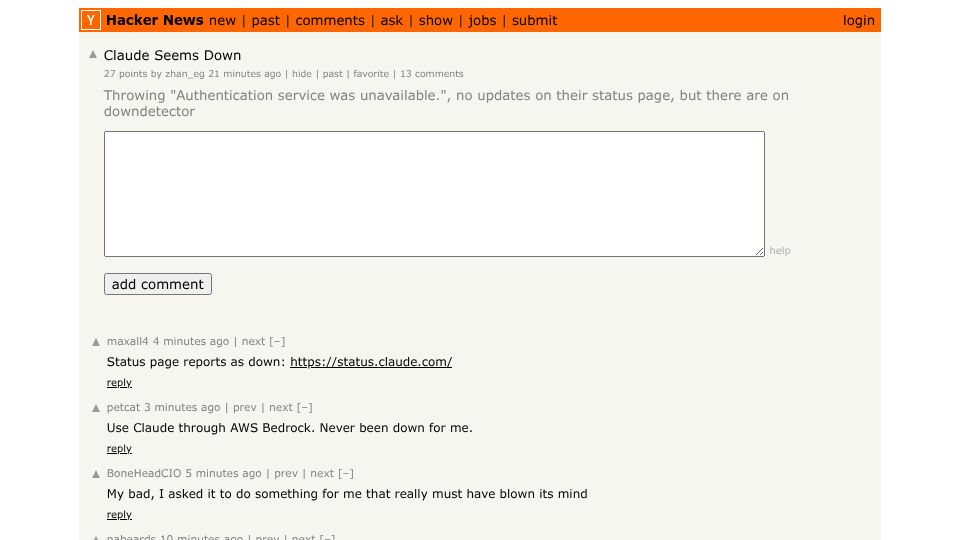960x540 pixels.
Task: Open the status.claude.com link
Action: (x=371, y=362)
